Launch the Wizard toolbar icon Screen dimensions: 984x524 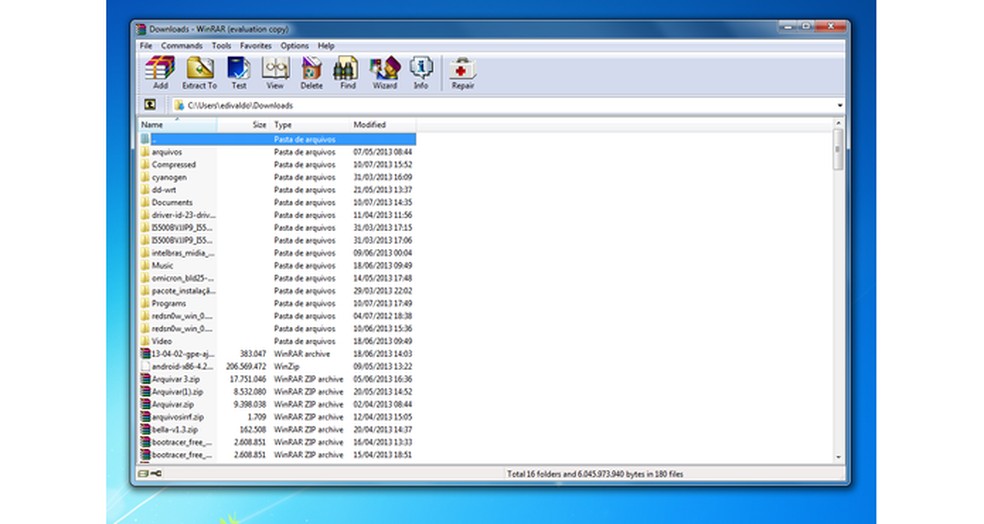click(x=385, y=68)
